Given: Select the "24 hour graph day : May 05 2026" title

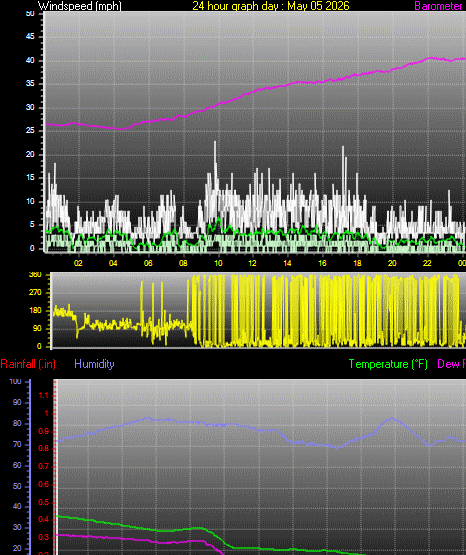Looking at the screenshot, I should tap(271, 6).
